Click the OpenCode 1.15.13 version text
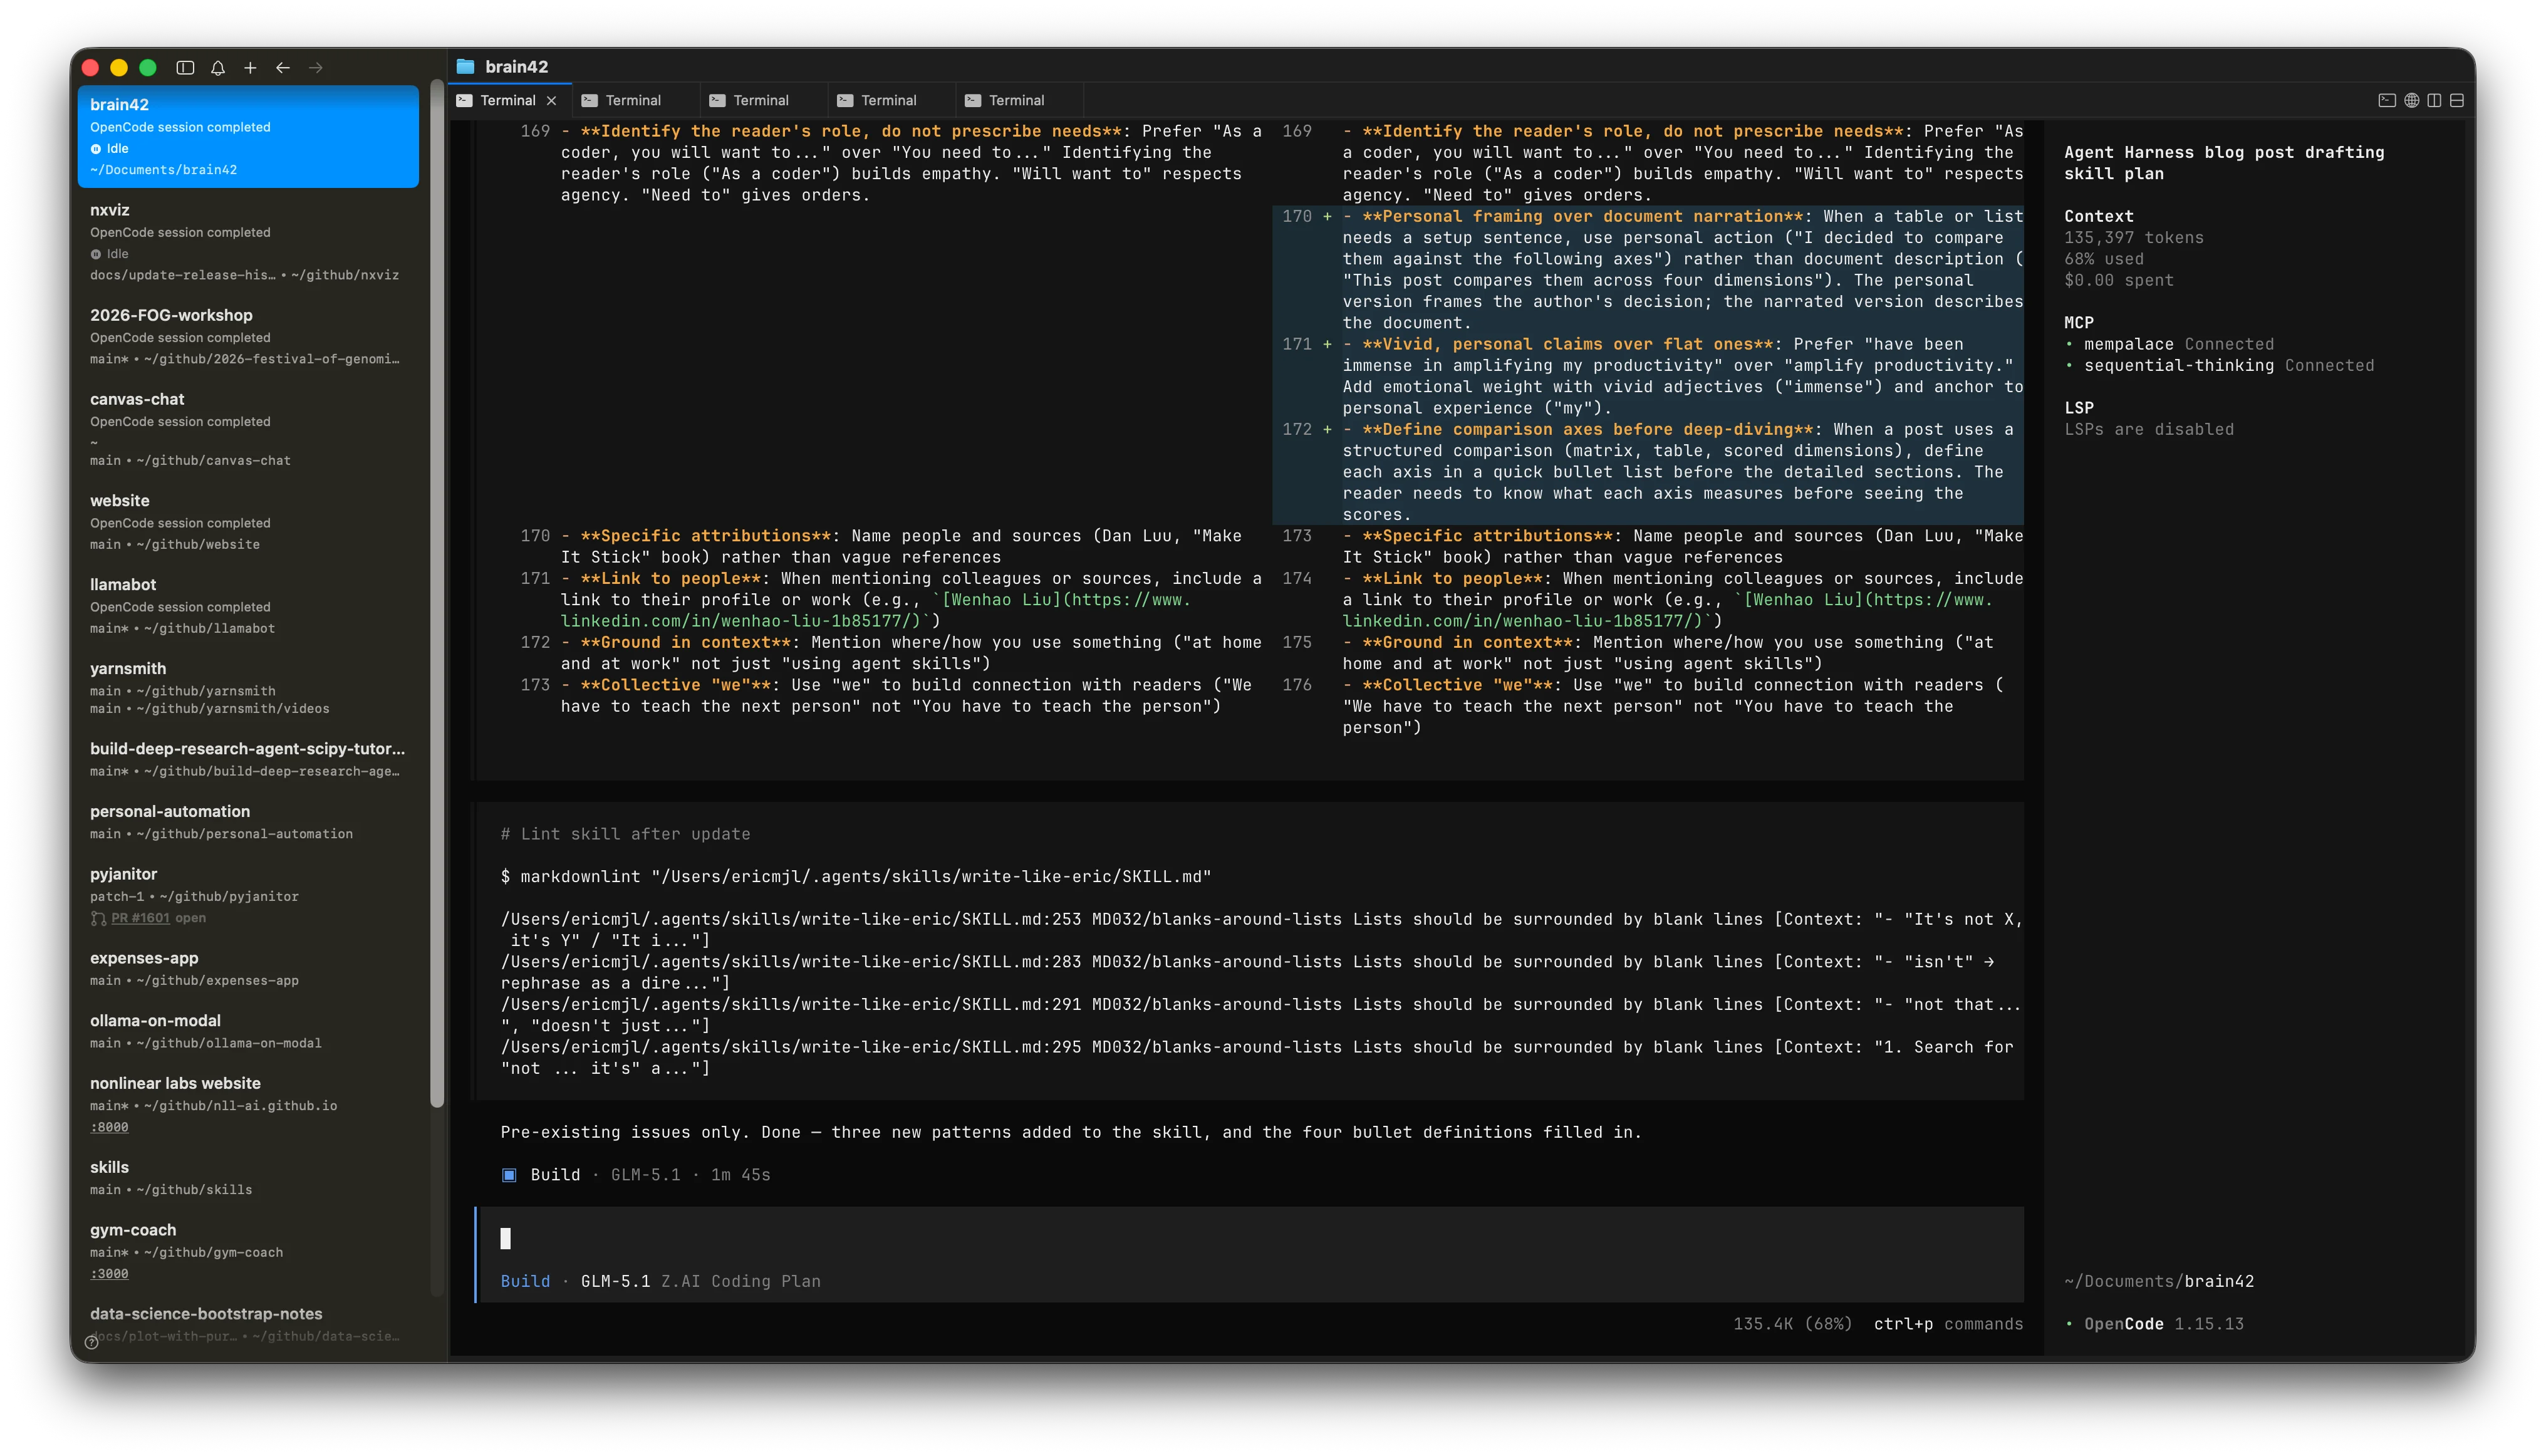2546x1456 pixels. point(2163,1324)
